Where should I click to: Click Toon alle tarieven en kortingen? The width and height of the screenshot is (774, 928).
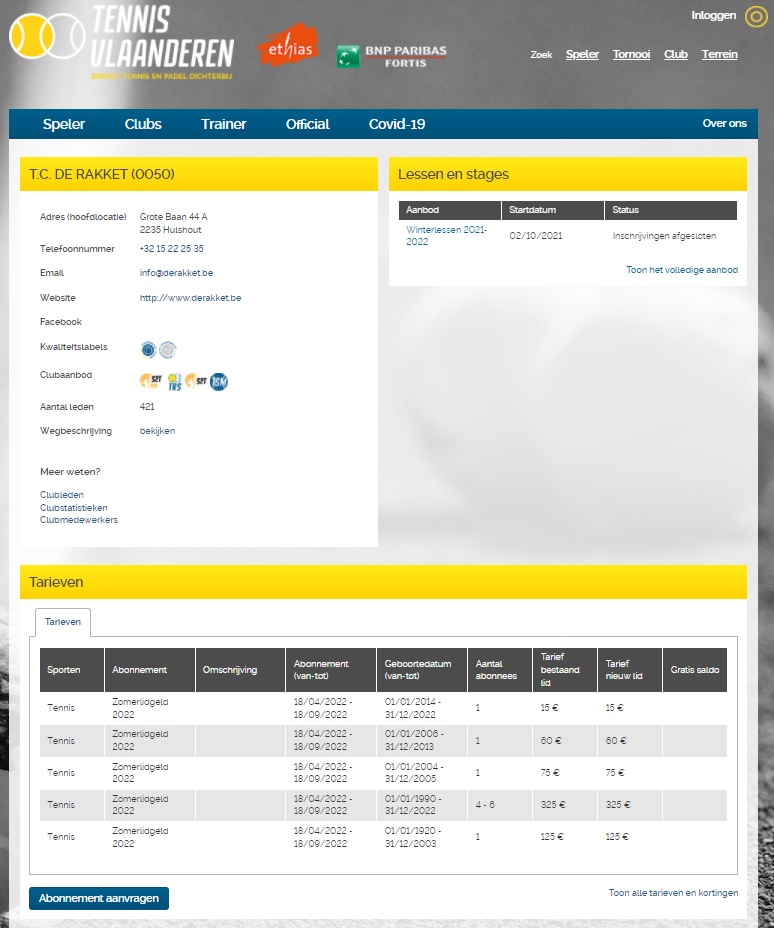tap(673, 892)
